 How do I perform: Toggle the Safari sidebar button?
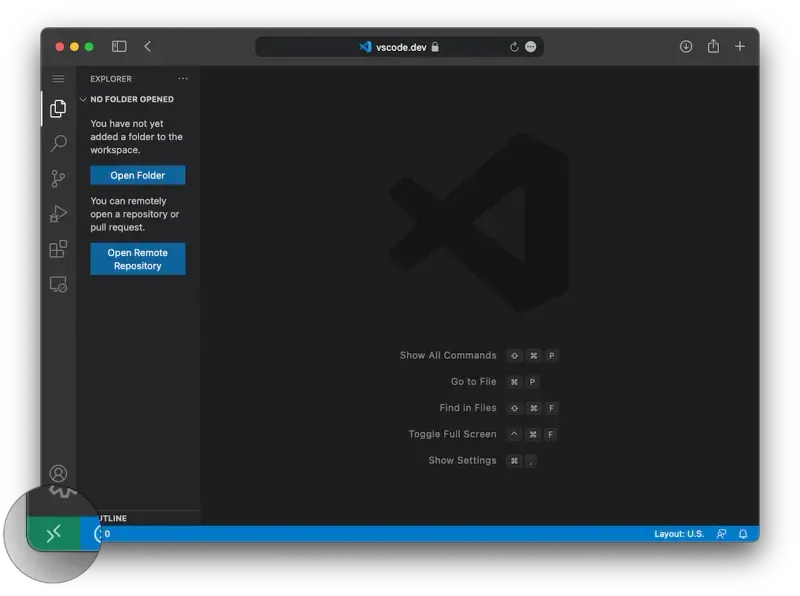[119, 46]
